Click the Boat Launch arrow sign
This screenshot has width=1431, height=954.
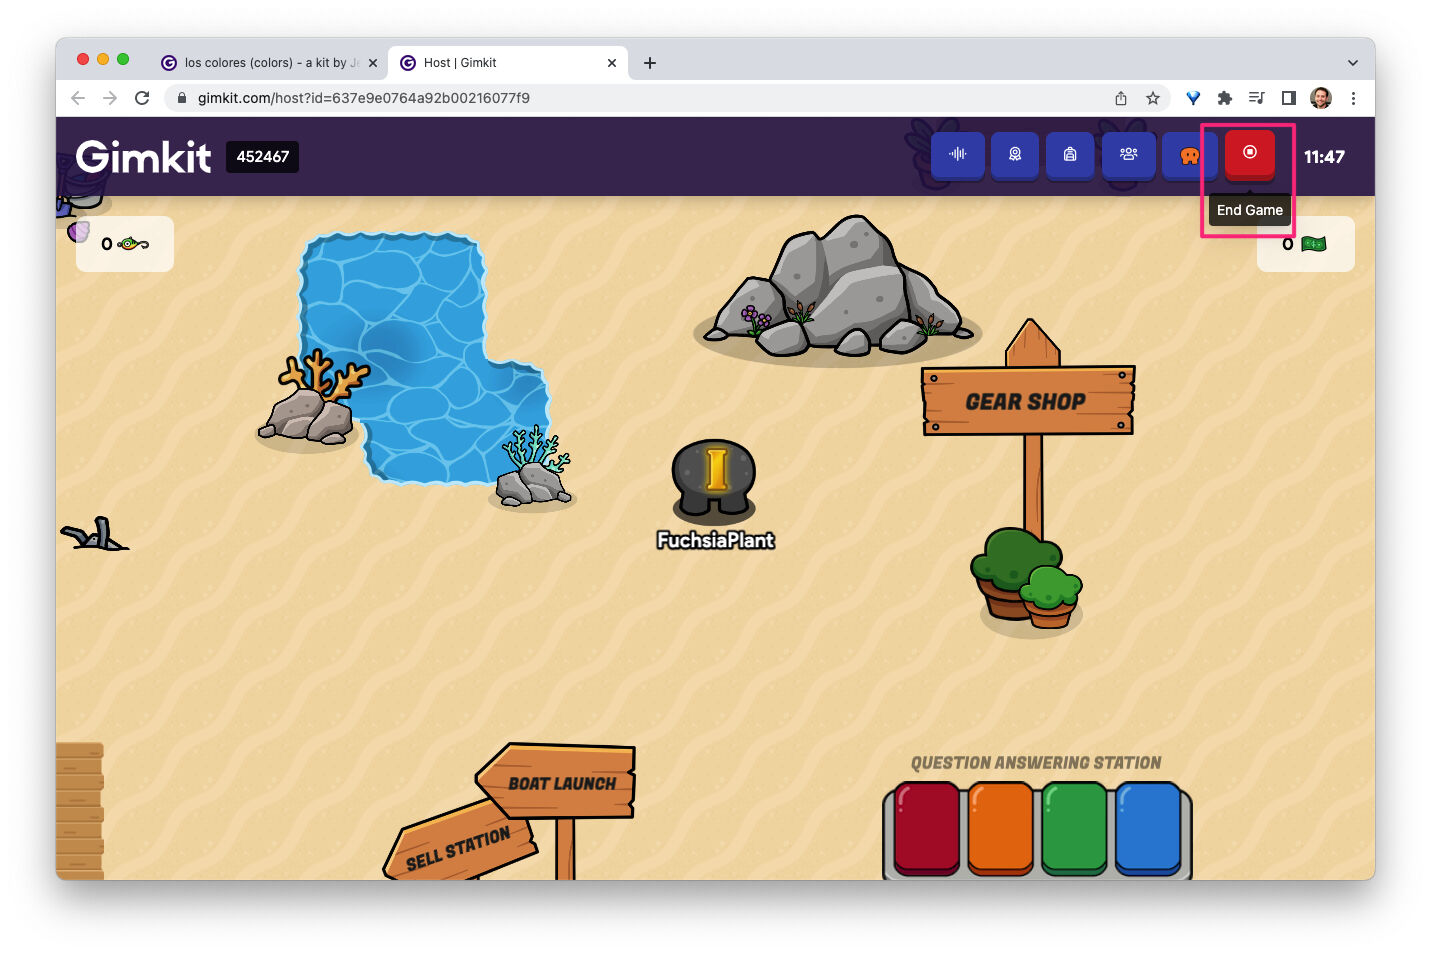[x=556, y=782]
